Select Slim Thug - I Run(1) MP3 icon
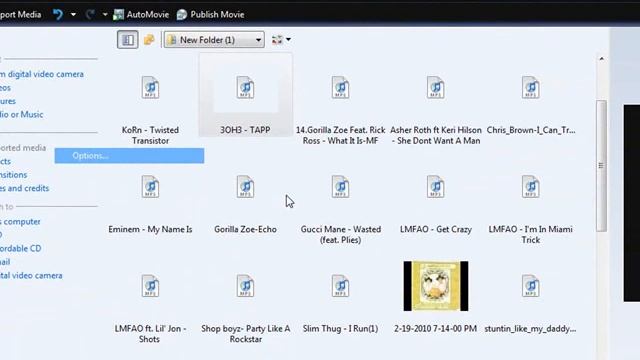This screenshot has width=640, height=360. [x=340, y=286]
